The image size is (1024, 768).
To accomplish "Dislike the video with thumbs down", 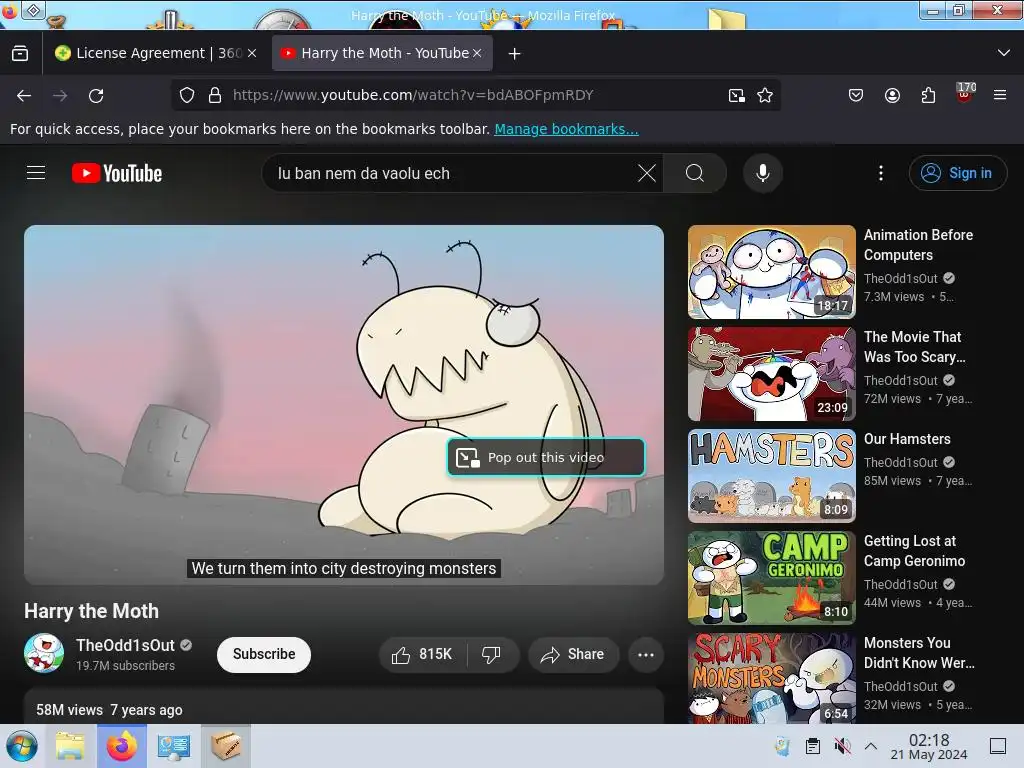I will [492, 654].
